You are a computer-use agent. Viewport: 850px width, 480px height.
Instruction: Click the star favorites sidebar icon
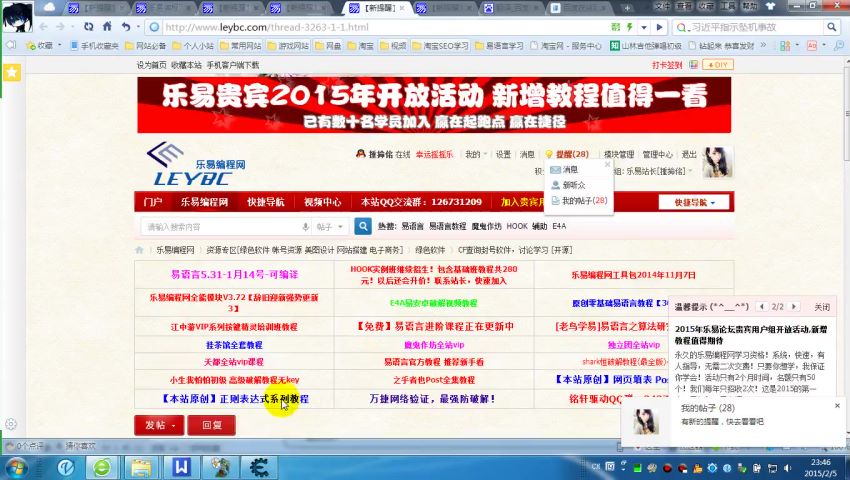[12, 72]
